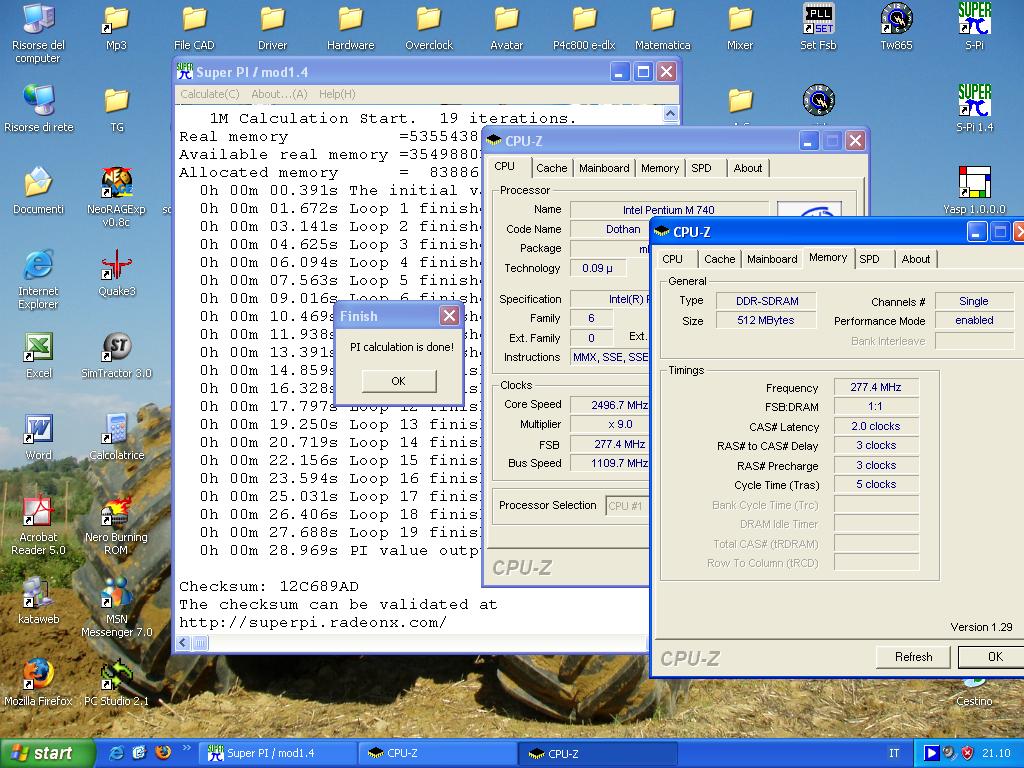Open the Mp3 folder shortcut
The height and width of the screenshot is (768, 1024).
tap(116, 20)
